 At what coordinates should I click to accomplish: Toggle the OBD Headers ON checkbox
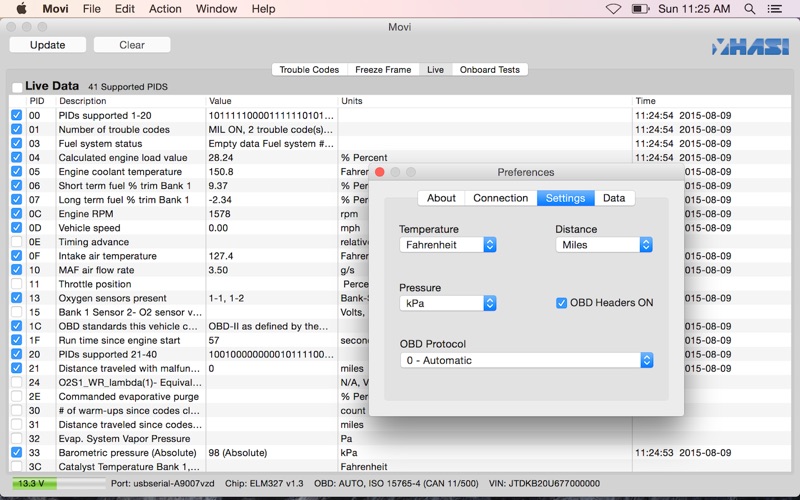pos(562,303)
